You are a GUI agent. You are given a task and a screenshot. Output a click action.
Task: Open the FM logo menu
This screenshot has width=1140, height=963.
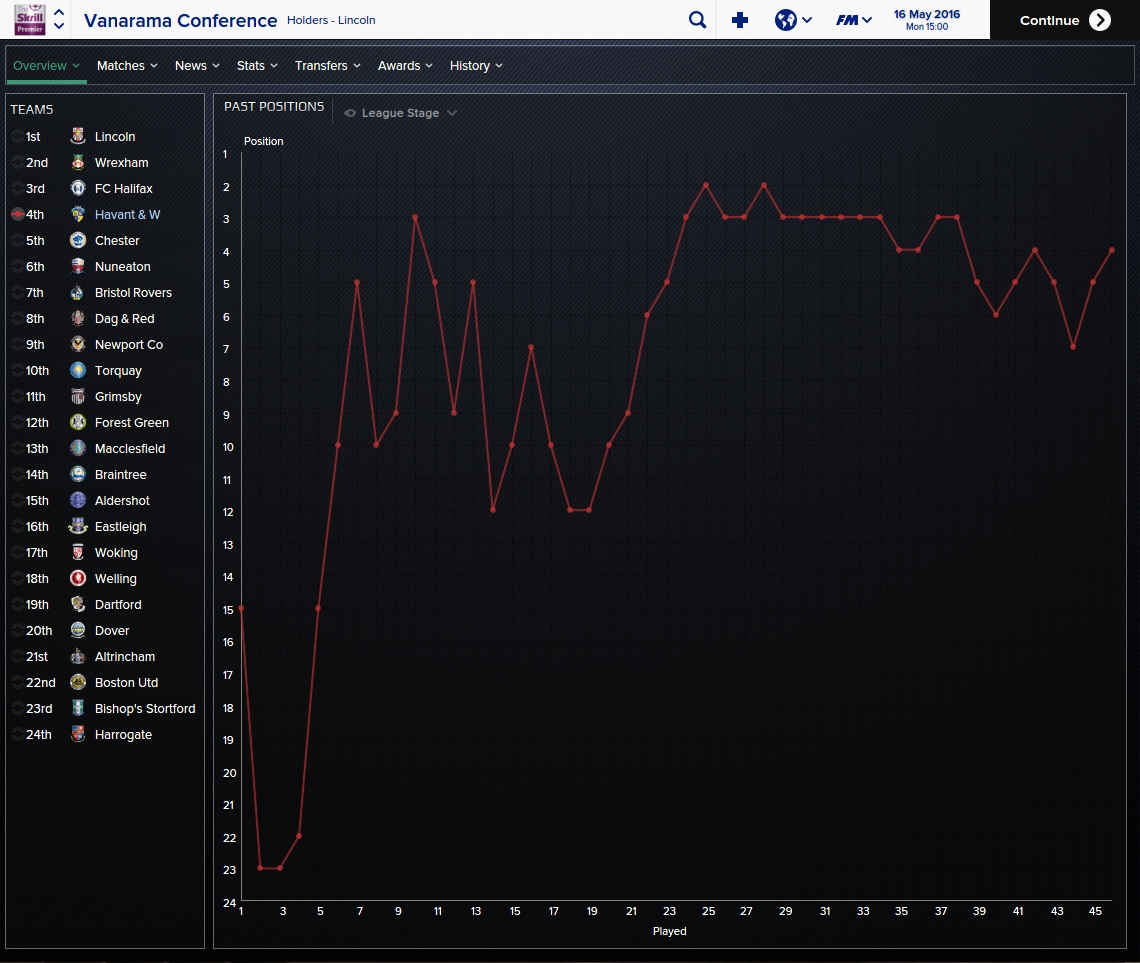[x=854, y=20]
